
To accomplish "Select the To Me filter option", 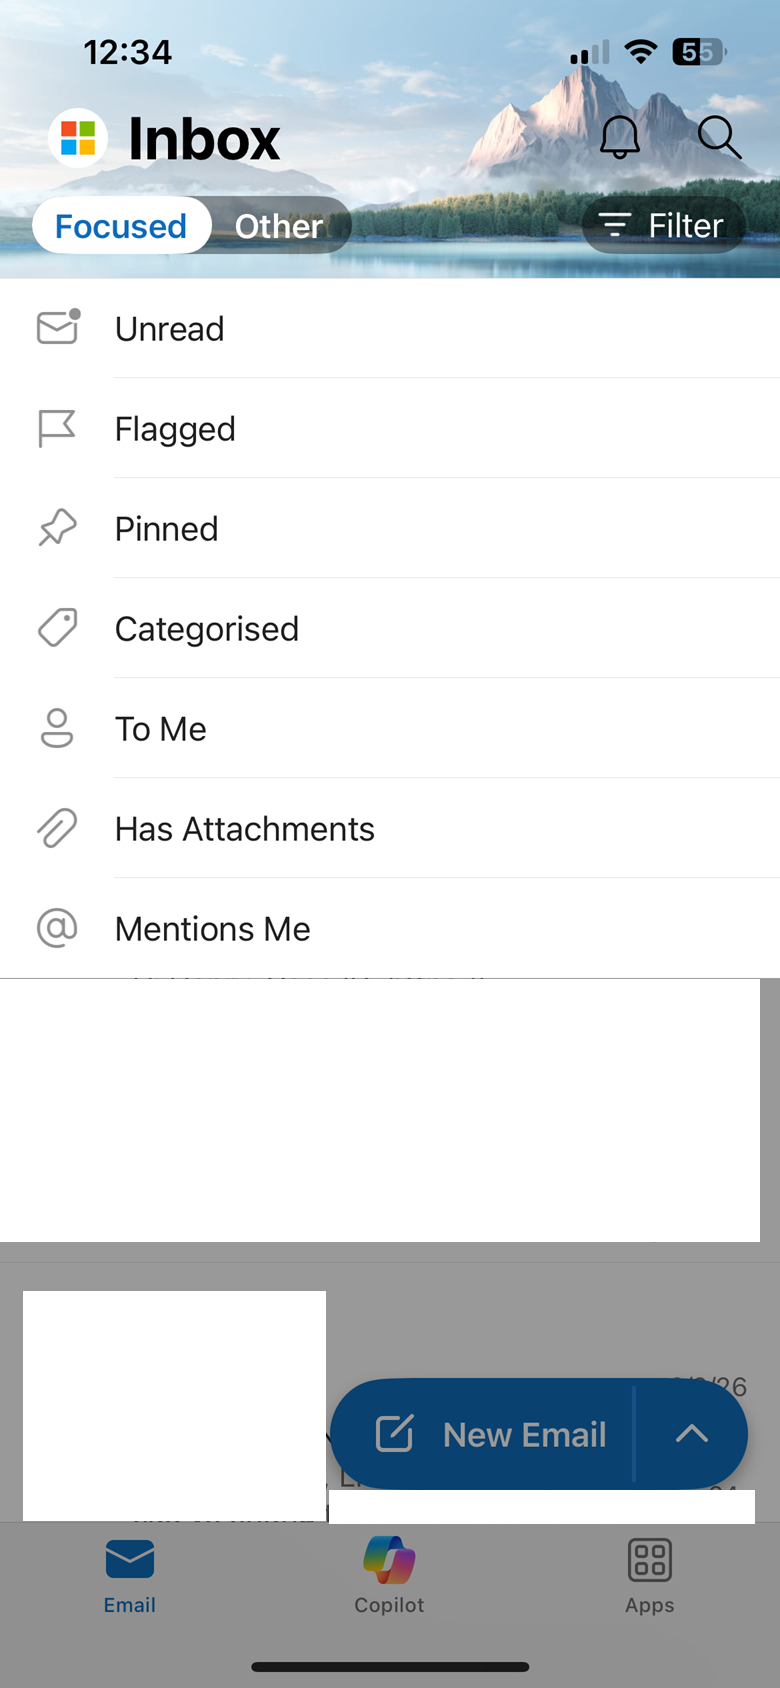I will pos(390,728).
